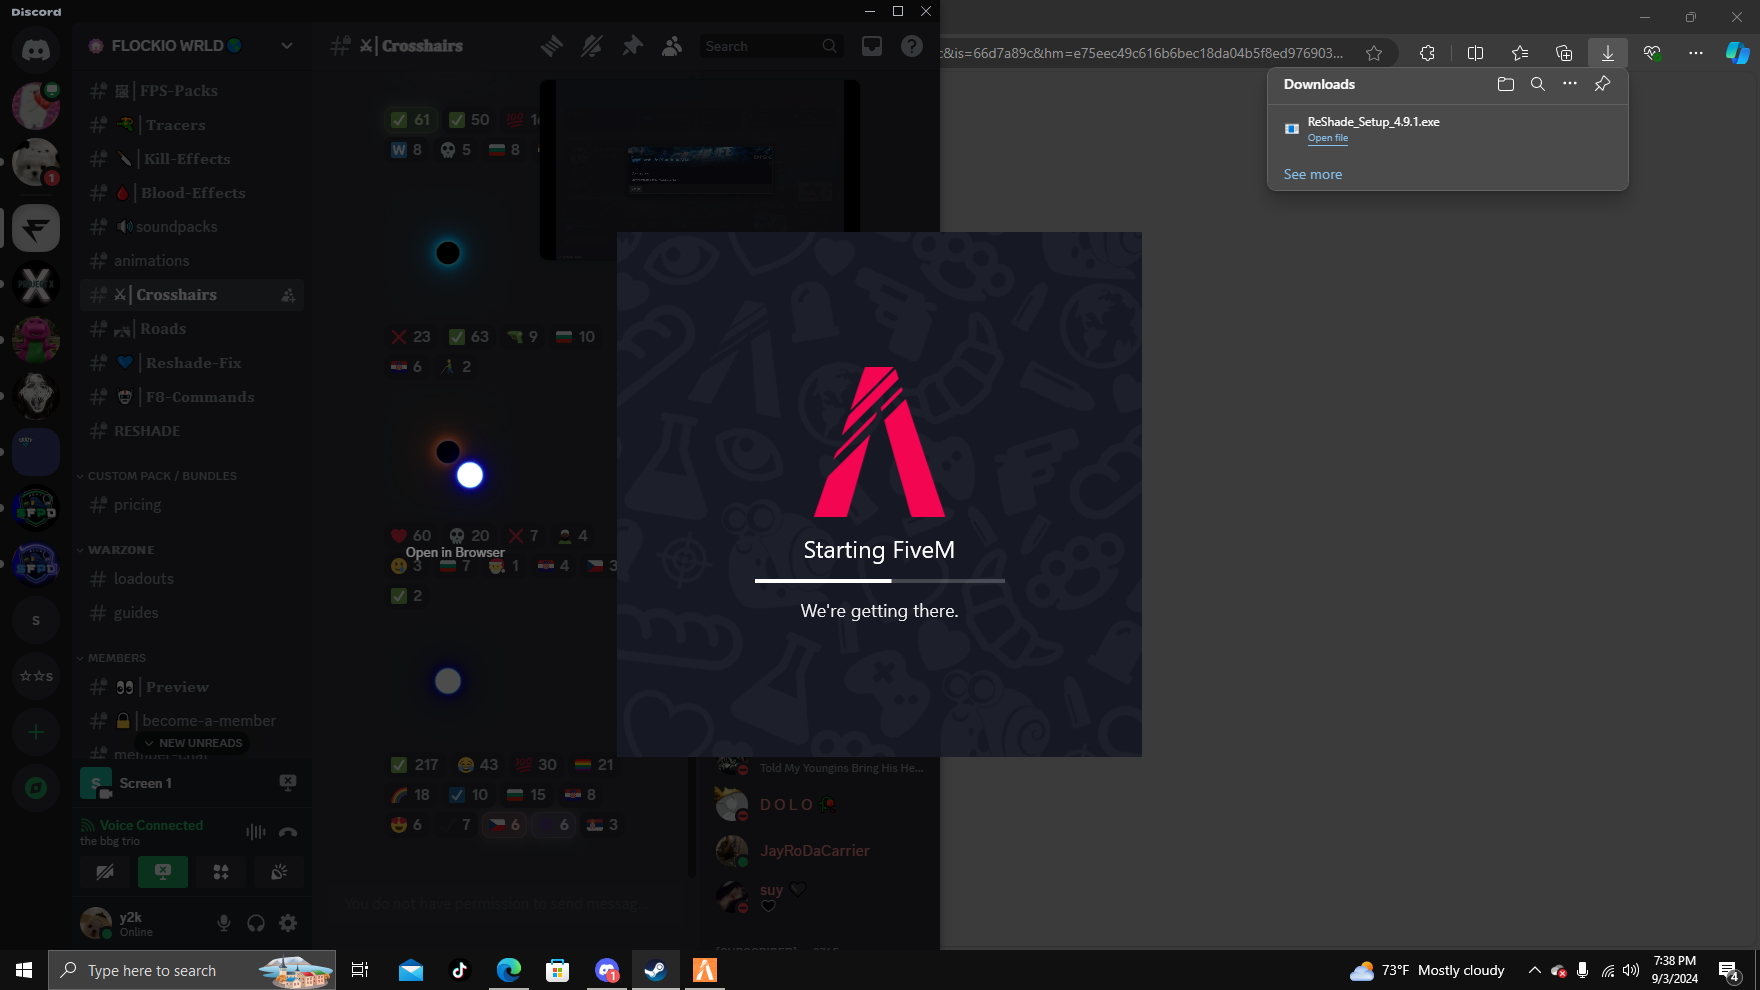This screenshot has width=1760, height=990.
Task: Open Steam from taskbar
Action: tap(656, 970)
